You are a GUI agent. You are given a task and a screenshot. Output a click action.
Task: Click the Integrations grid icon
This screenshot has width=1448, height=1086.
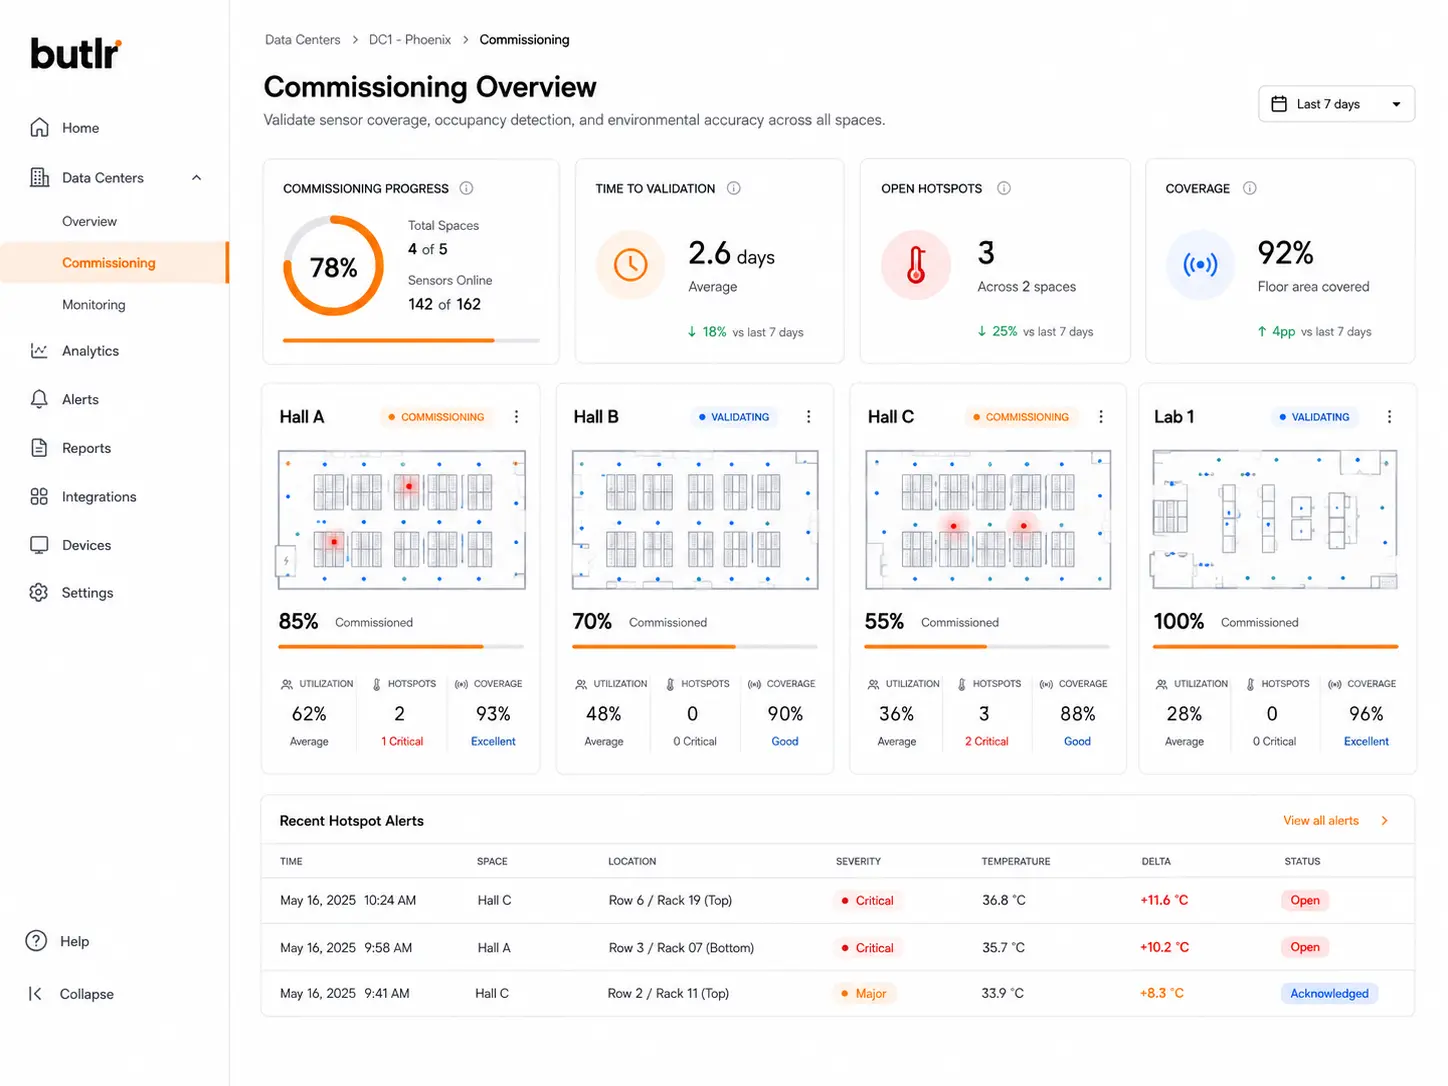click(39, 496)
